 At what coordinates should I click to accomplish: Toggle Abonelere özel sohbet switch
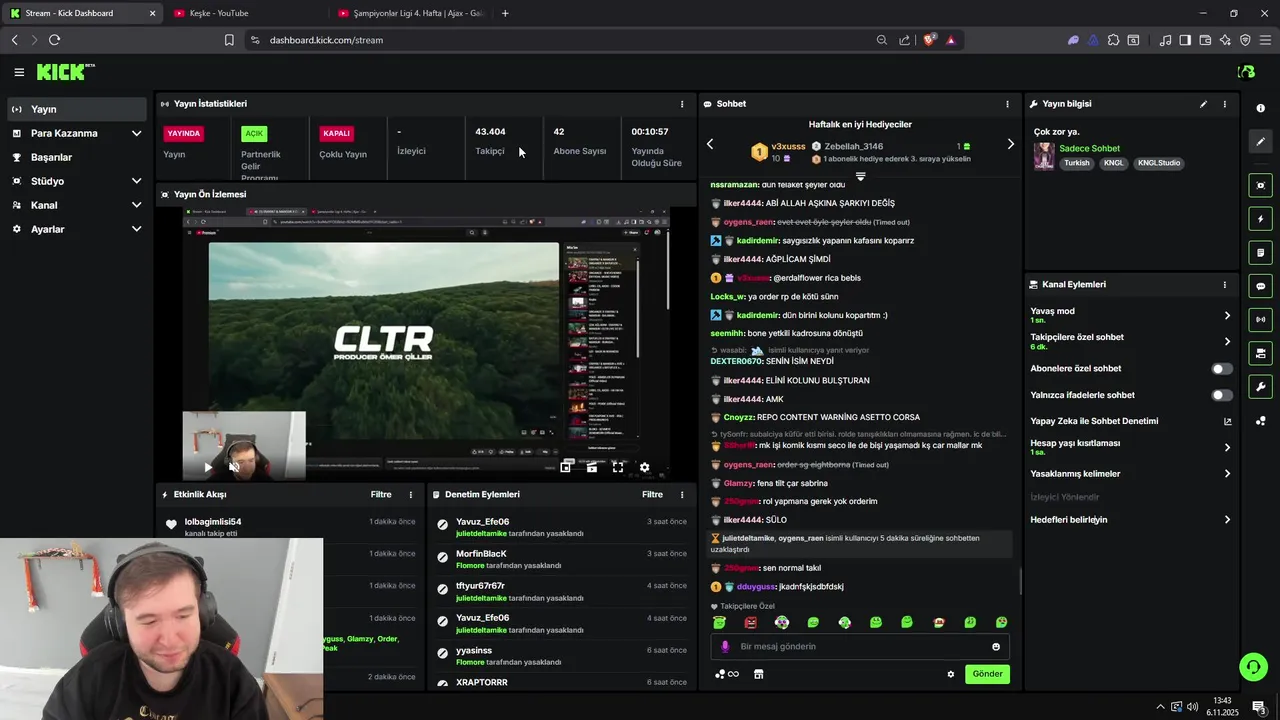point(1222,369)
